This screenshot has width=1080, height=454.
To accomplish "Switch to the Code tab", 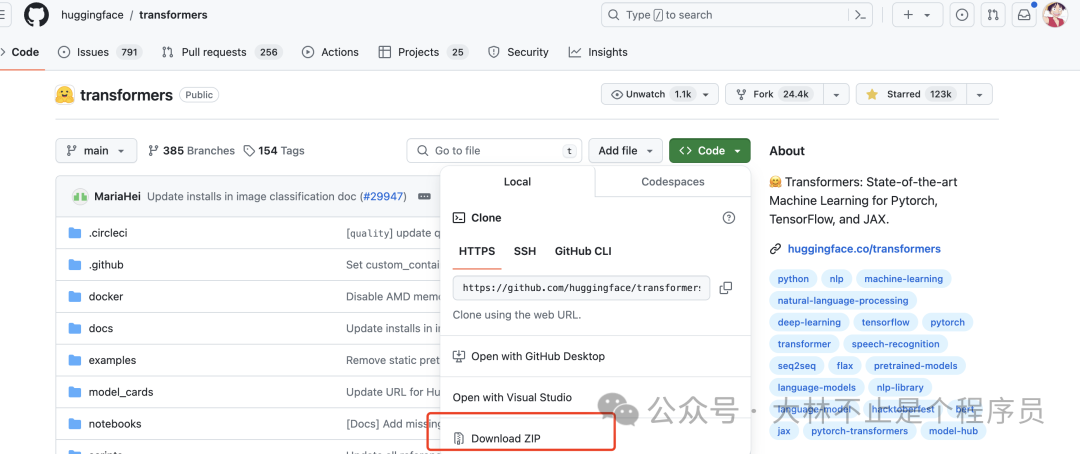I will coord(21,52).
